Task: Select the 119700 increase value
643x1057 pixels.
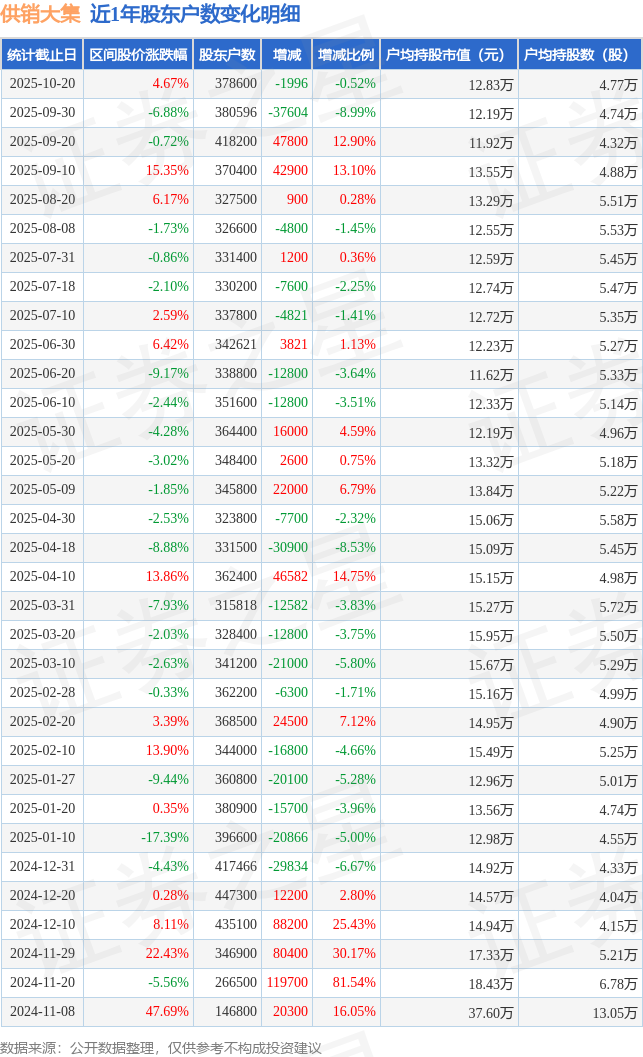Action: [290, 983]
